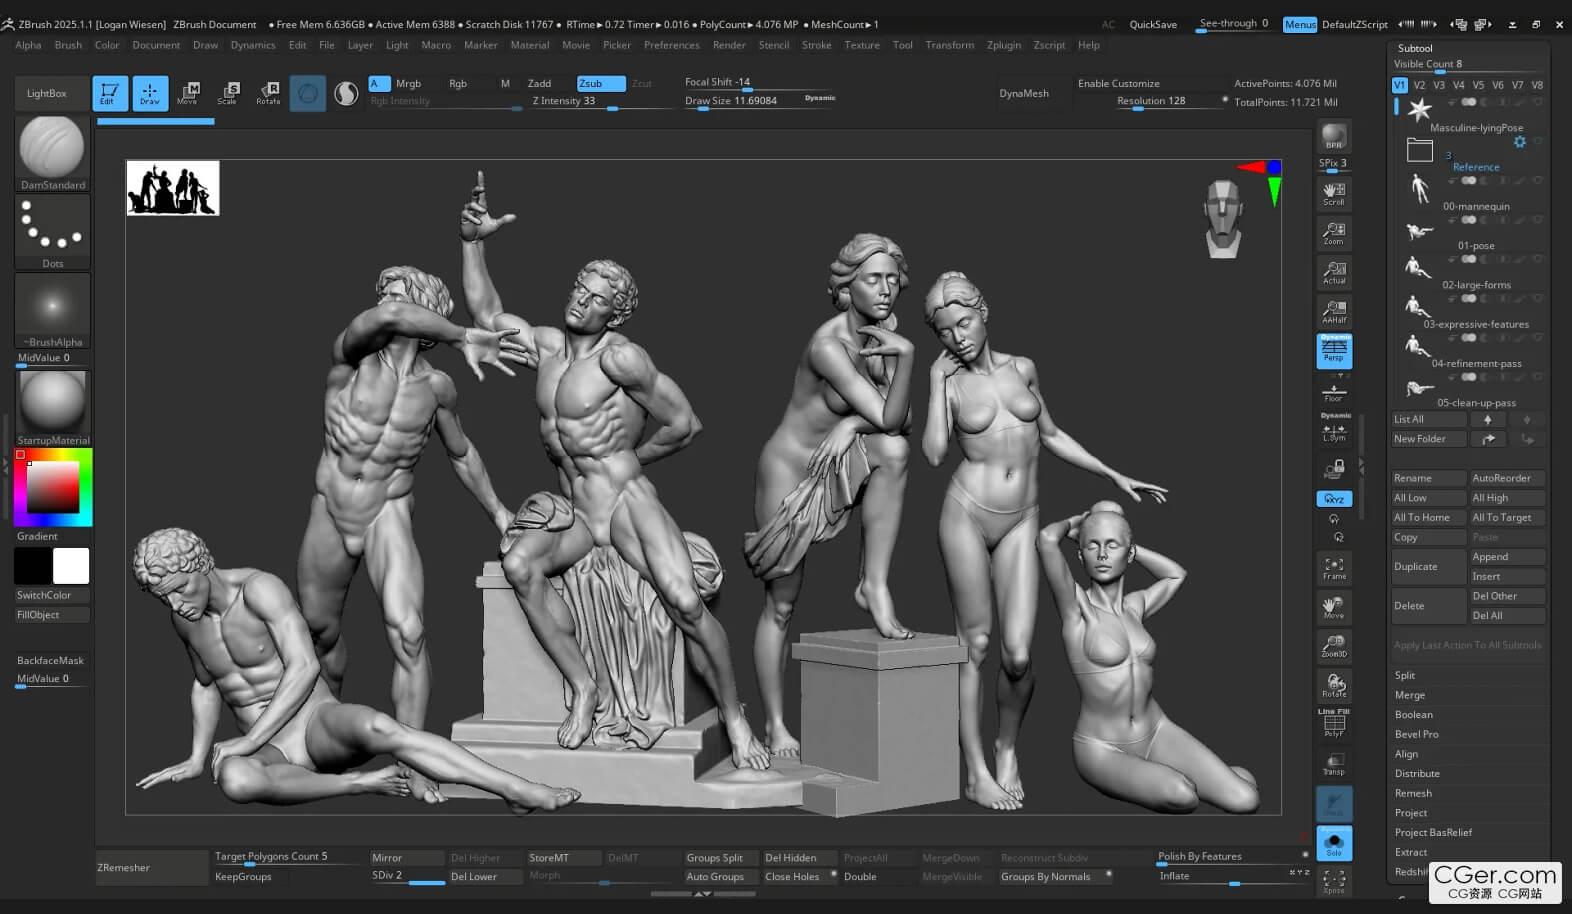Screen dimensions: 1572x914
Task: Activate the Edit mode button
Action: pyautogui.click(x=110, y=93)
